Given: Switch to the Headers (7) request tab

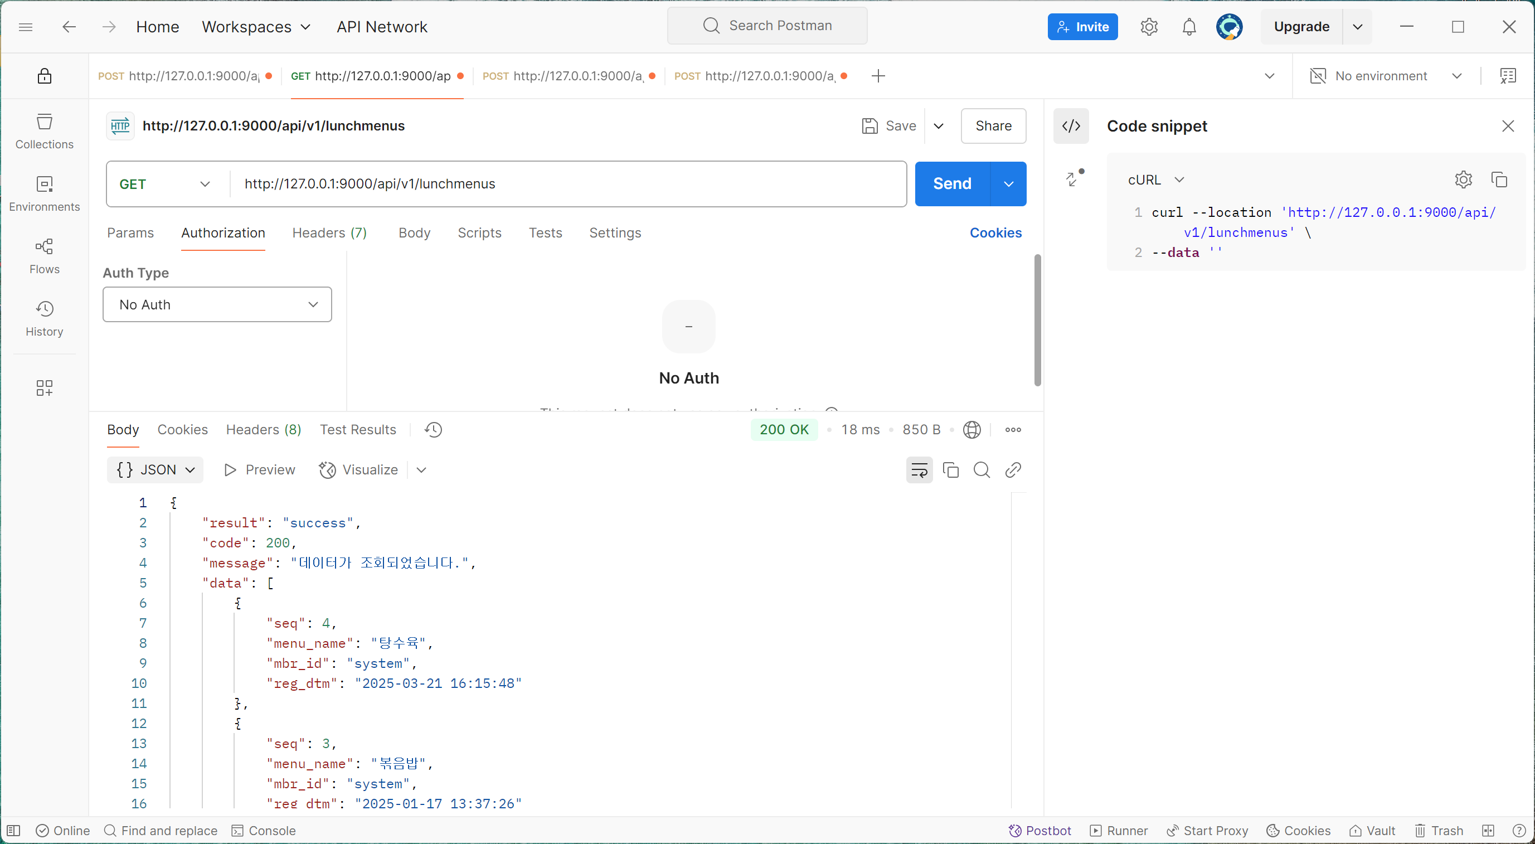Looking at the screenshot, I should point(330,233).
